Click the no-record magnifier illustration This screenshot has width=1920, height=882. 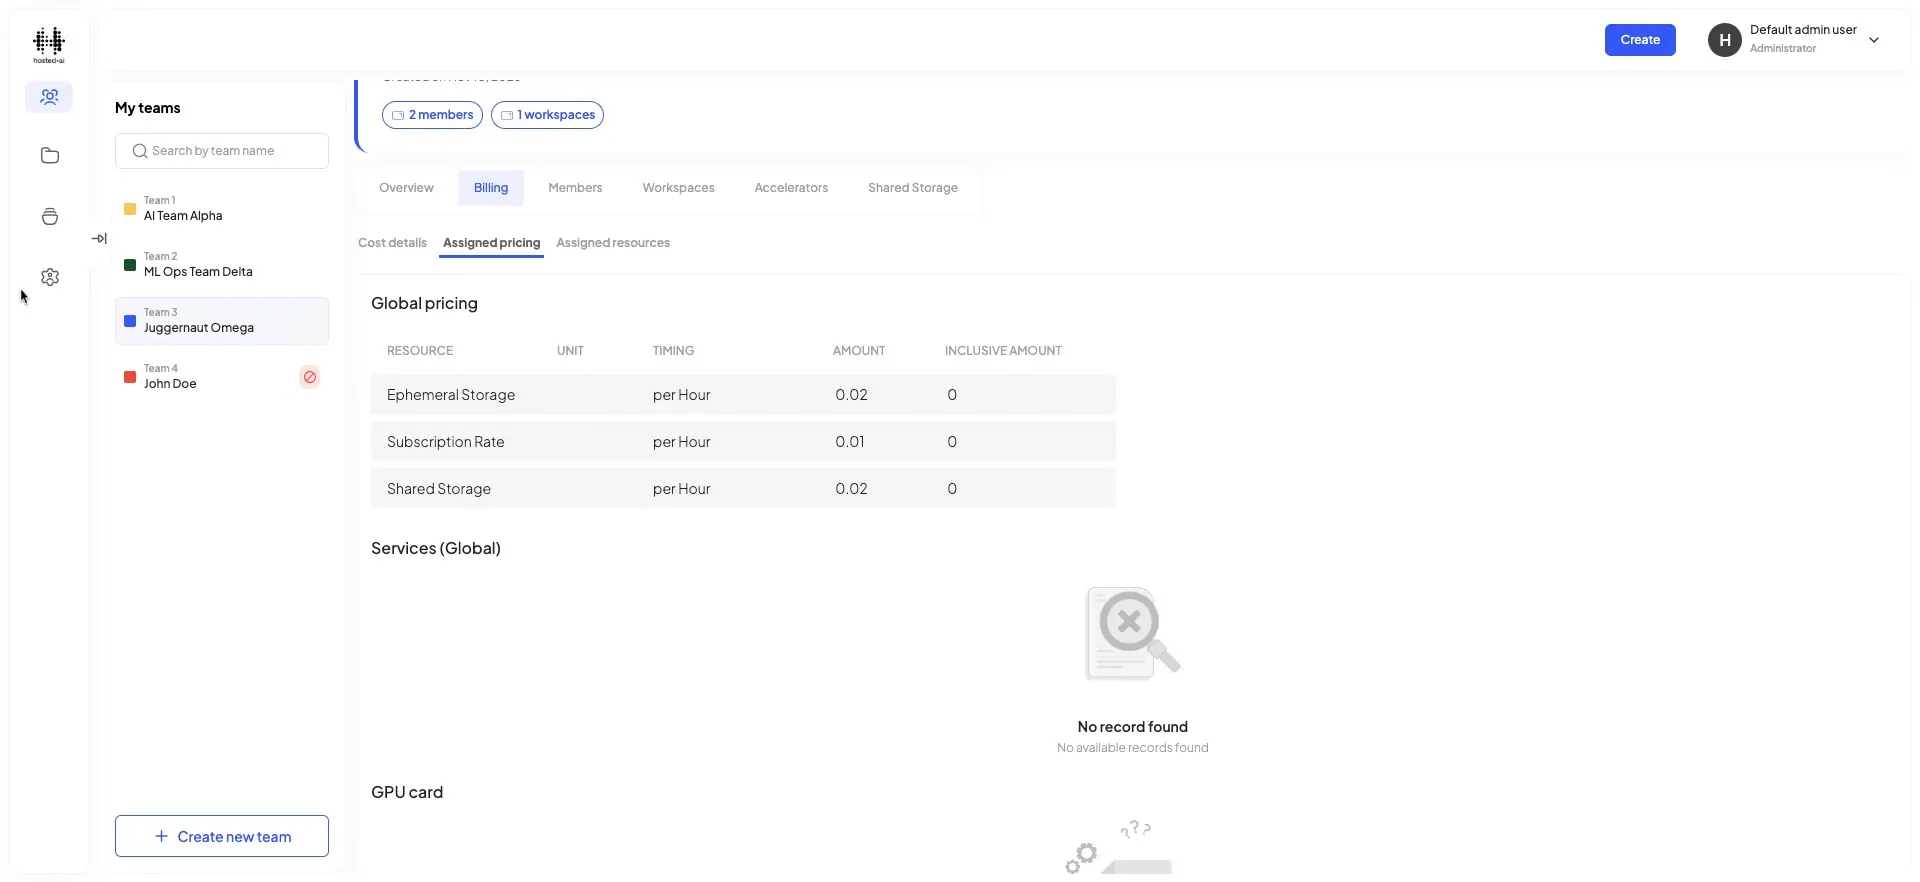[1133, 633]
